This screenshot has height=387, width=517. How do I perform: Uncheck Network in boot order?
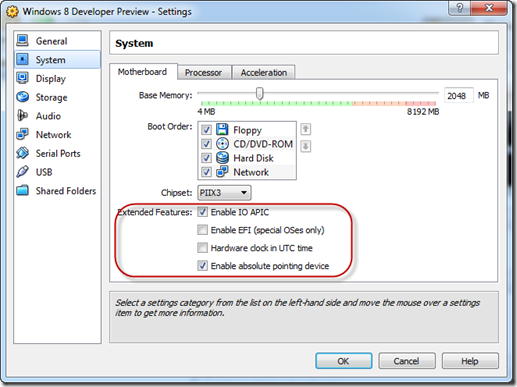click(x=206, y=172)
